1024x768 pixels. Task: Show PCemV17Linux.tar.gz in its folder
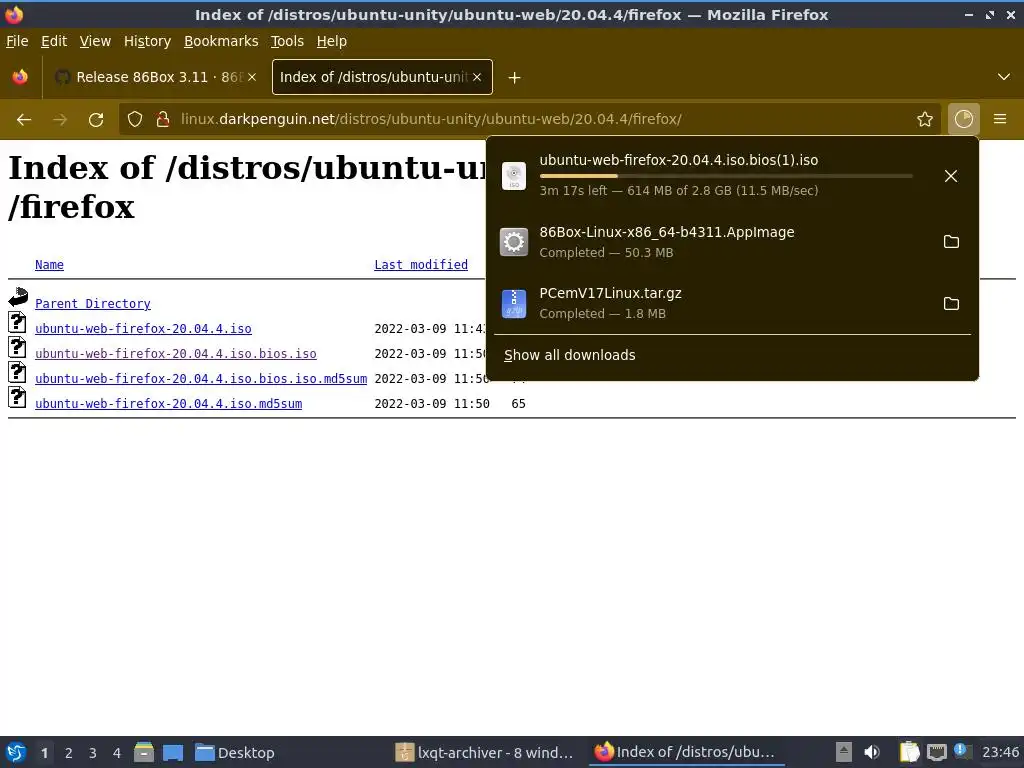point(952,304)
